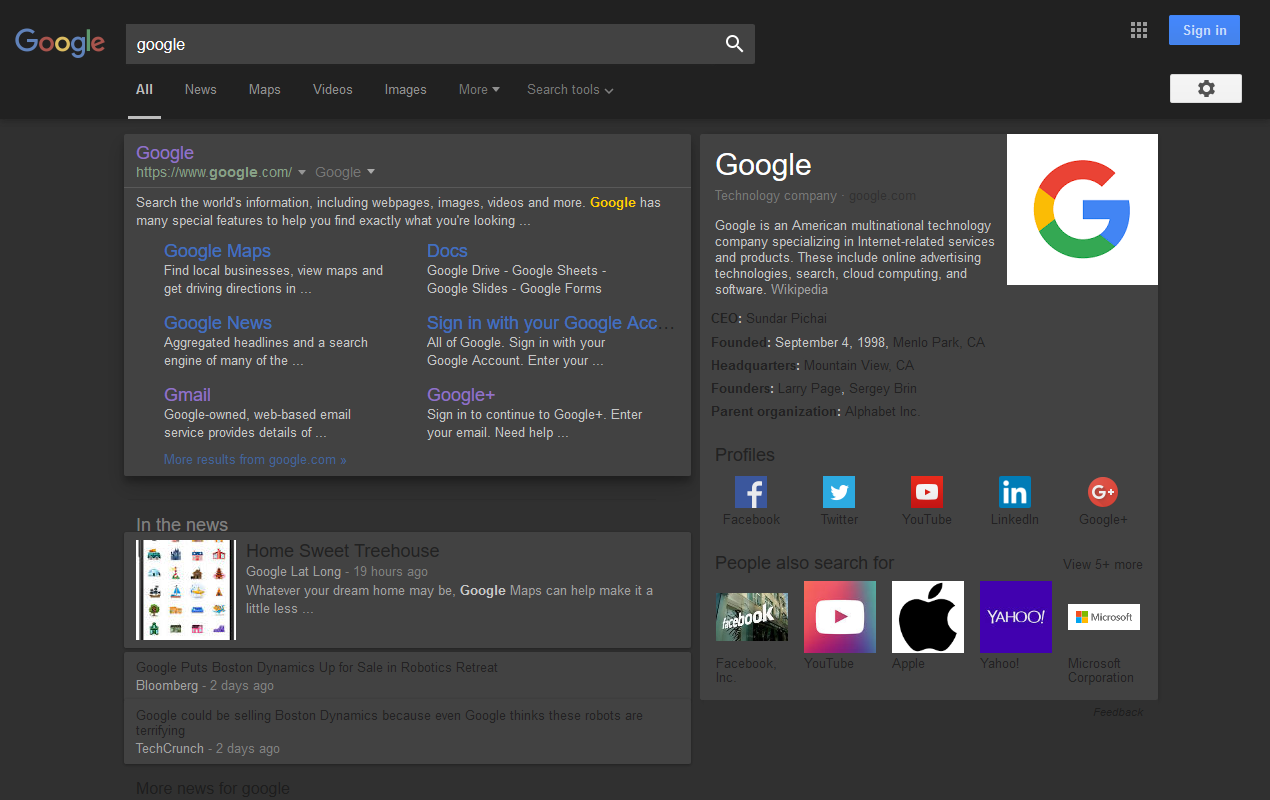Open the grey Google dropdown beside the URL
Image resolution: width=1270 pixels, height=800 pixels.
(x=345, y=172)
